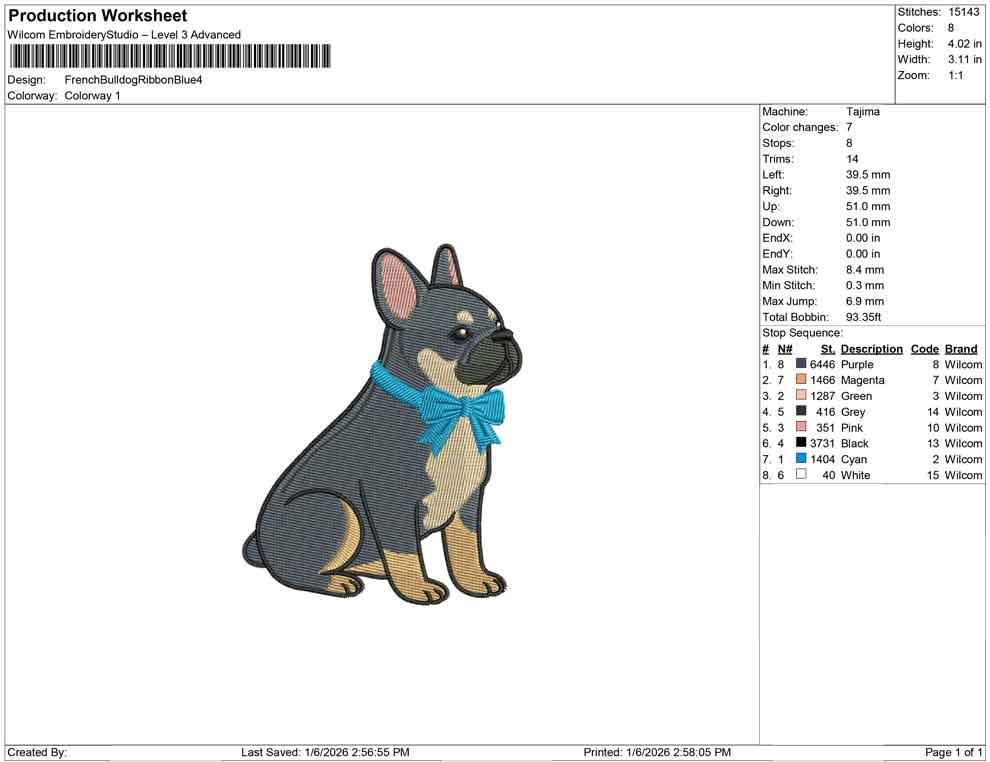
Task: Select the Cyan thread color chip
Action: click(800, 459)
